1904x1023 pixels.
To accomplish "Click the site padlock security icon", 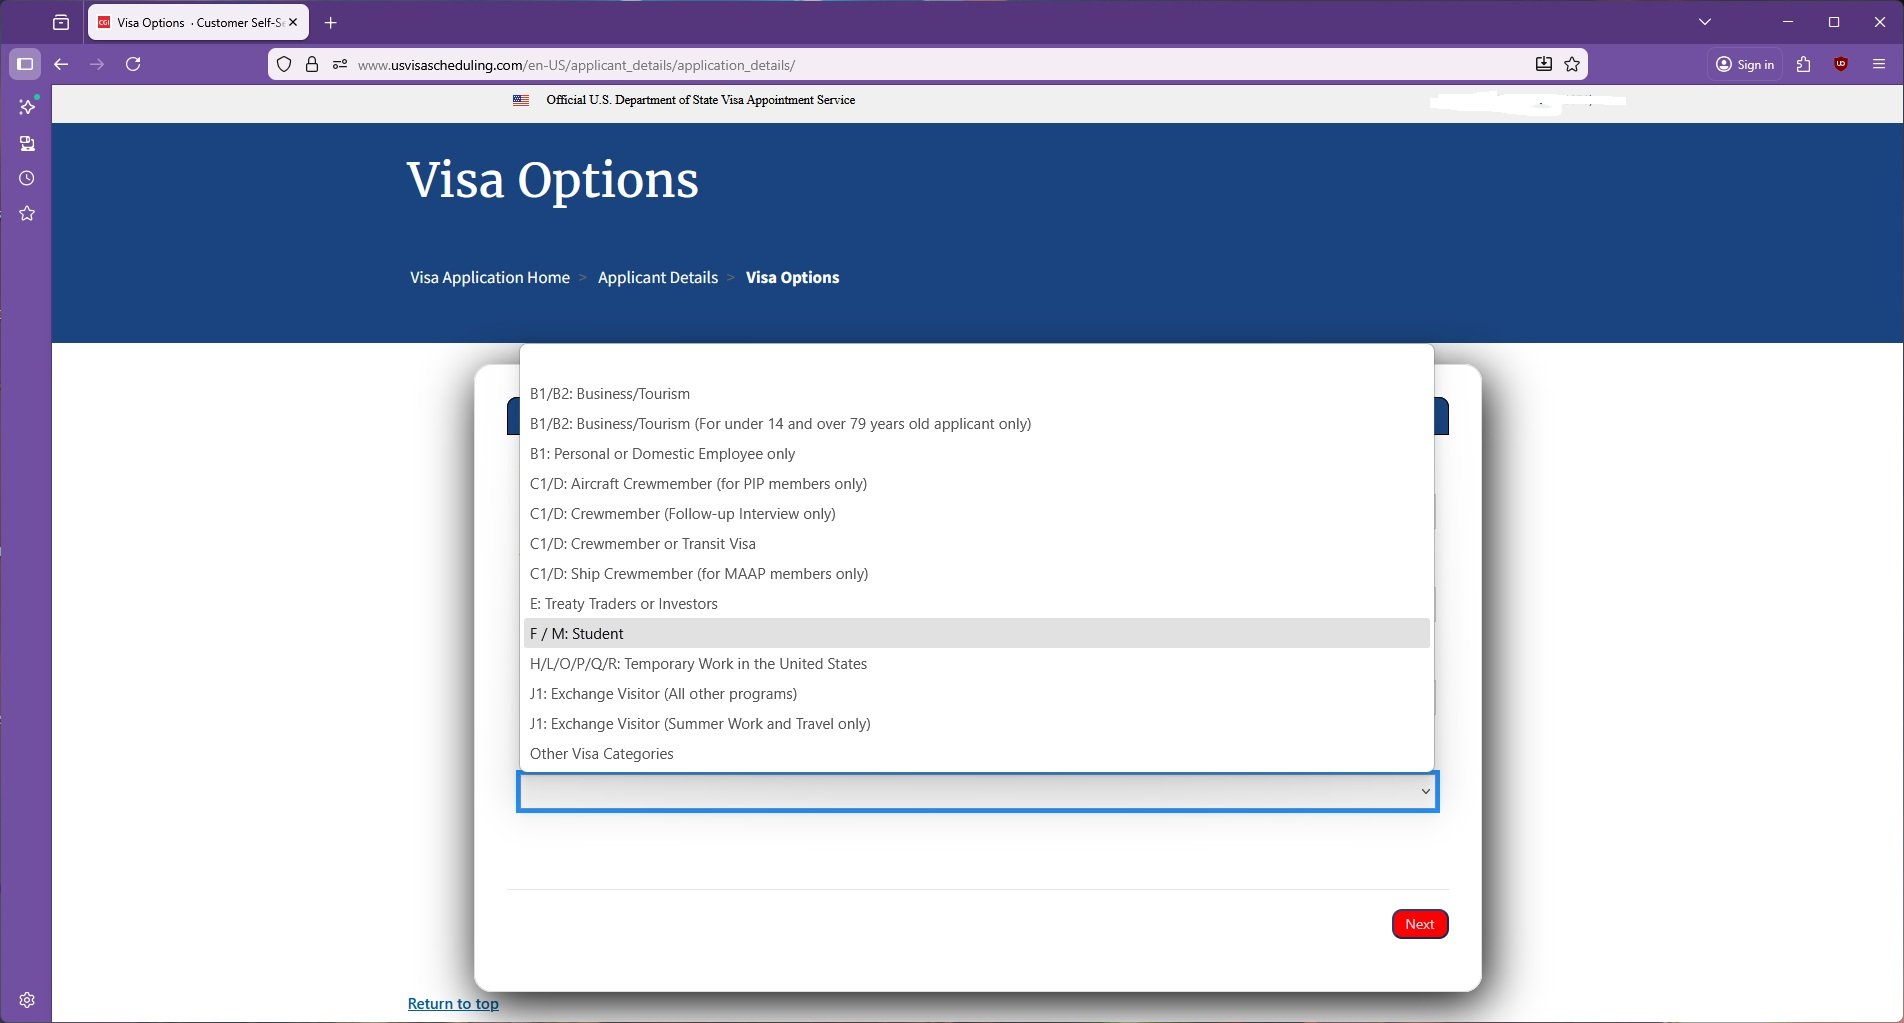I will (x=312, y=64).
